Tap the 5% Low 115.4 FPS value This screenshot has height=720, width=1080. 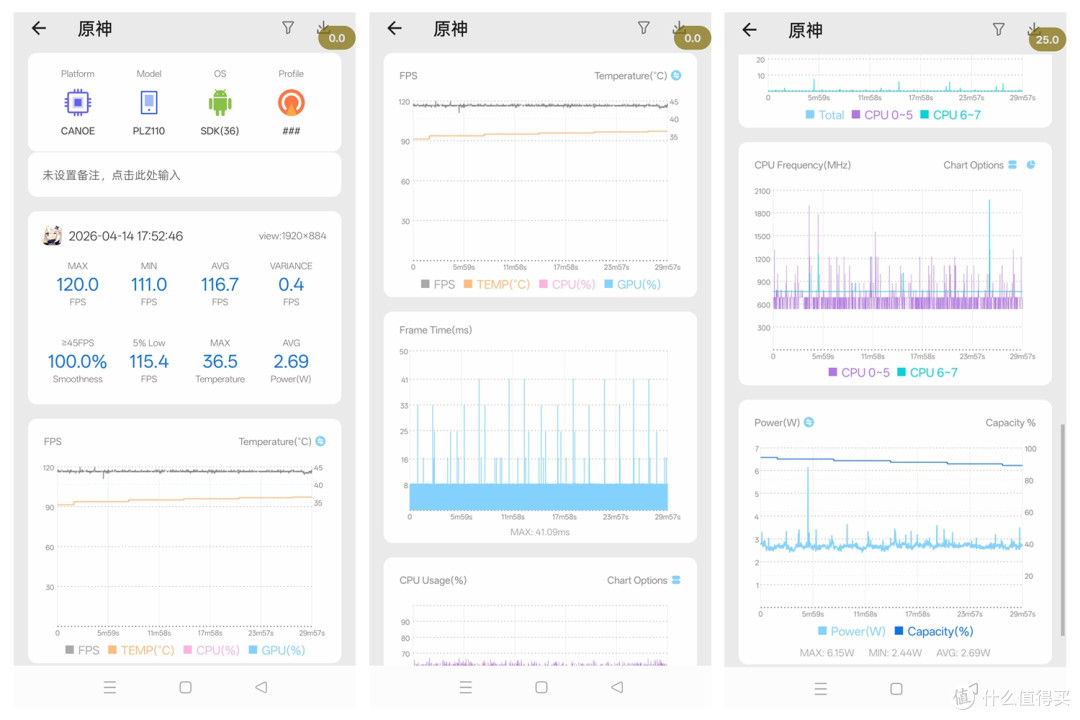click(149, 362)
